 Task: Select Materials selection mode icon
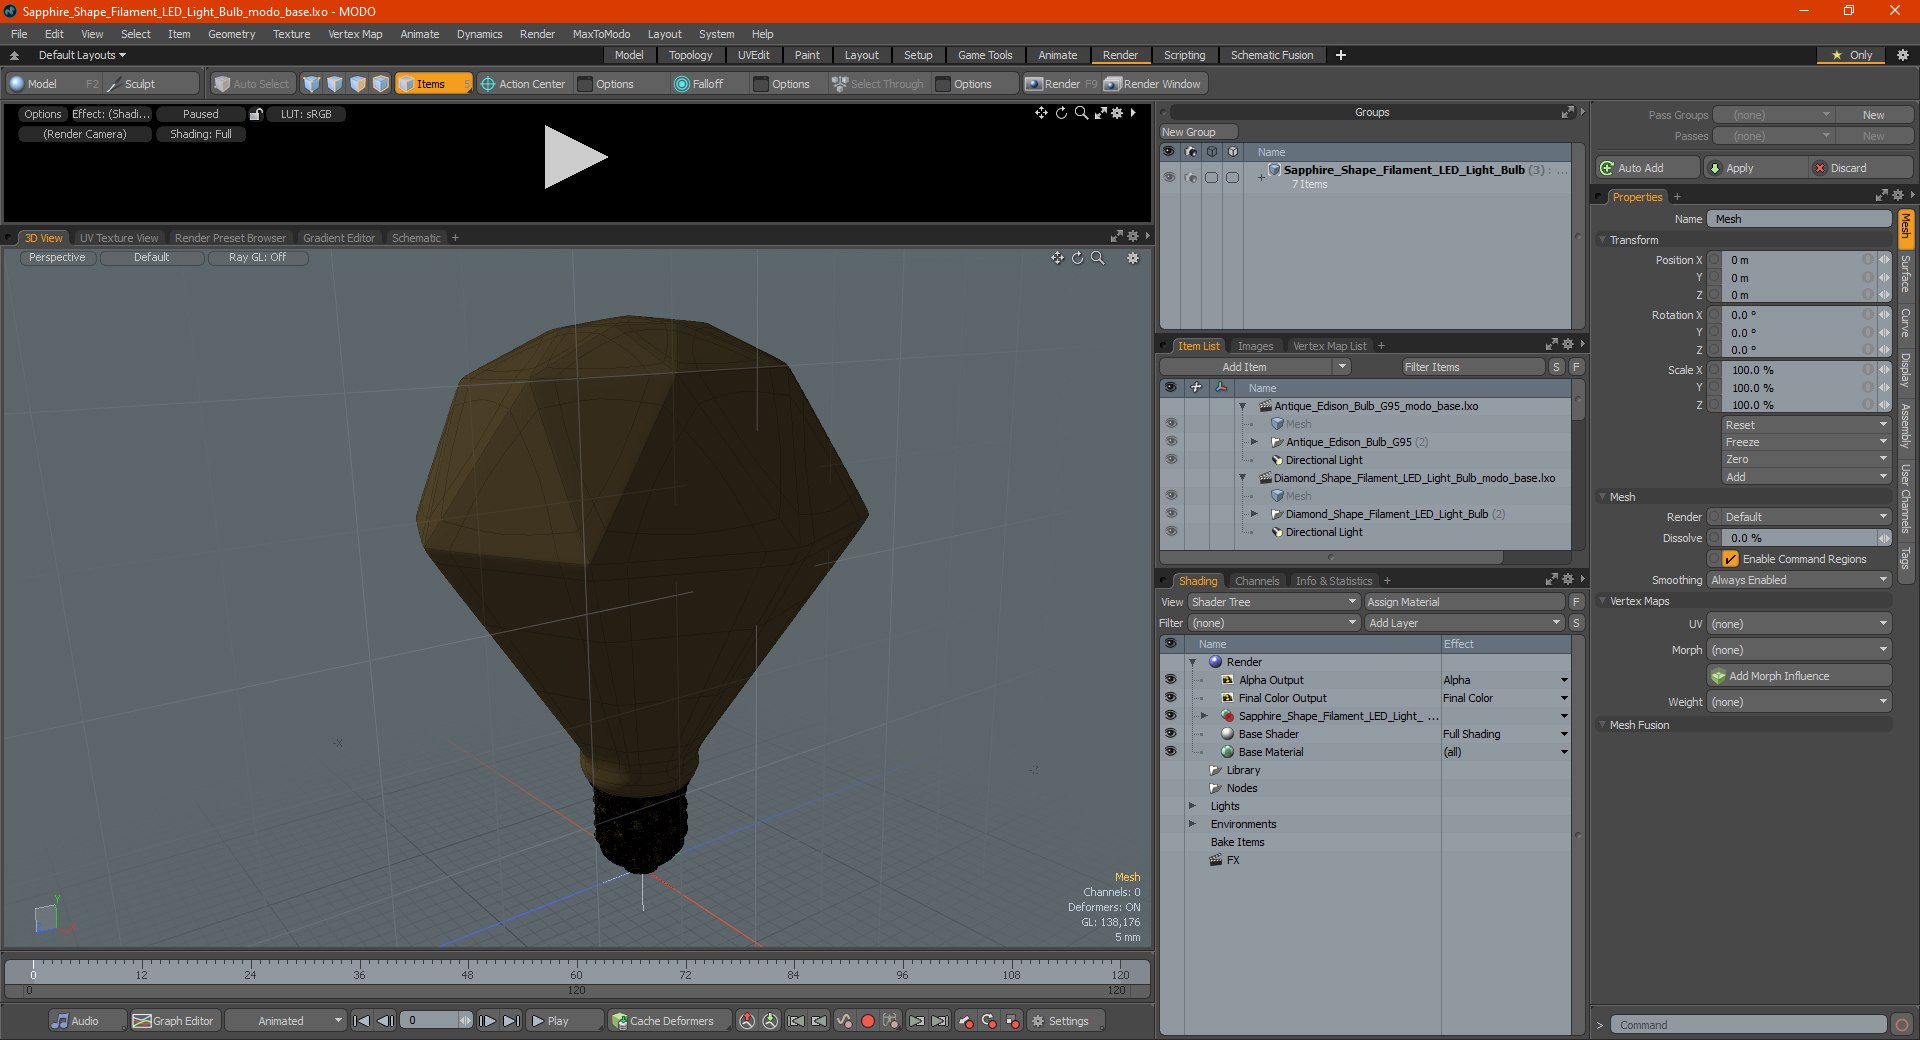pyautogui.click(x=380, y=84)
